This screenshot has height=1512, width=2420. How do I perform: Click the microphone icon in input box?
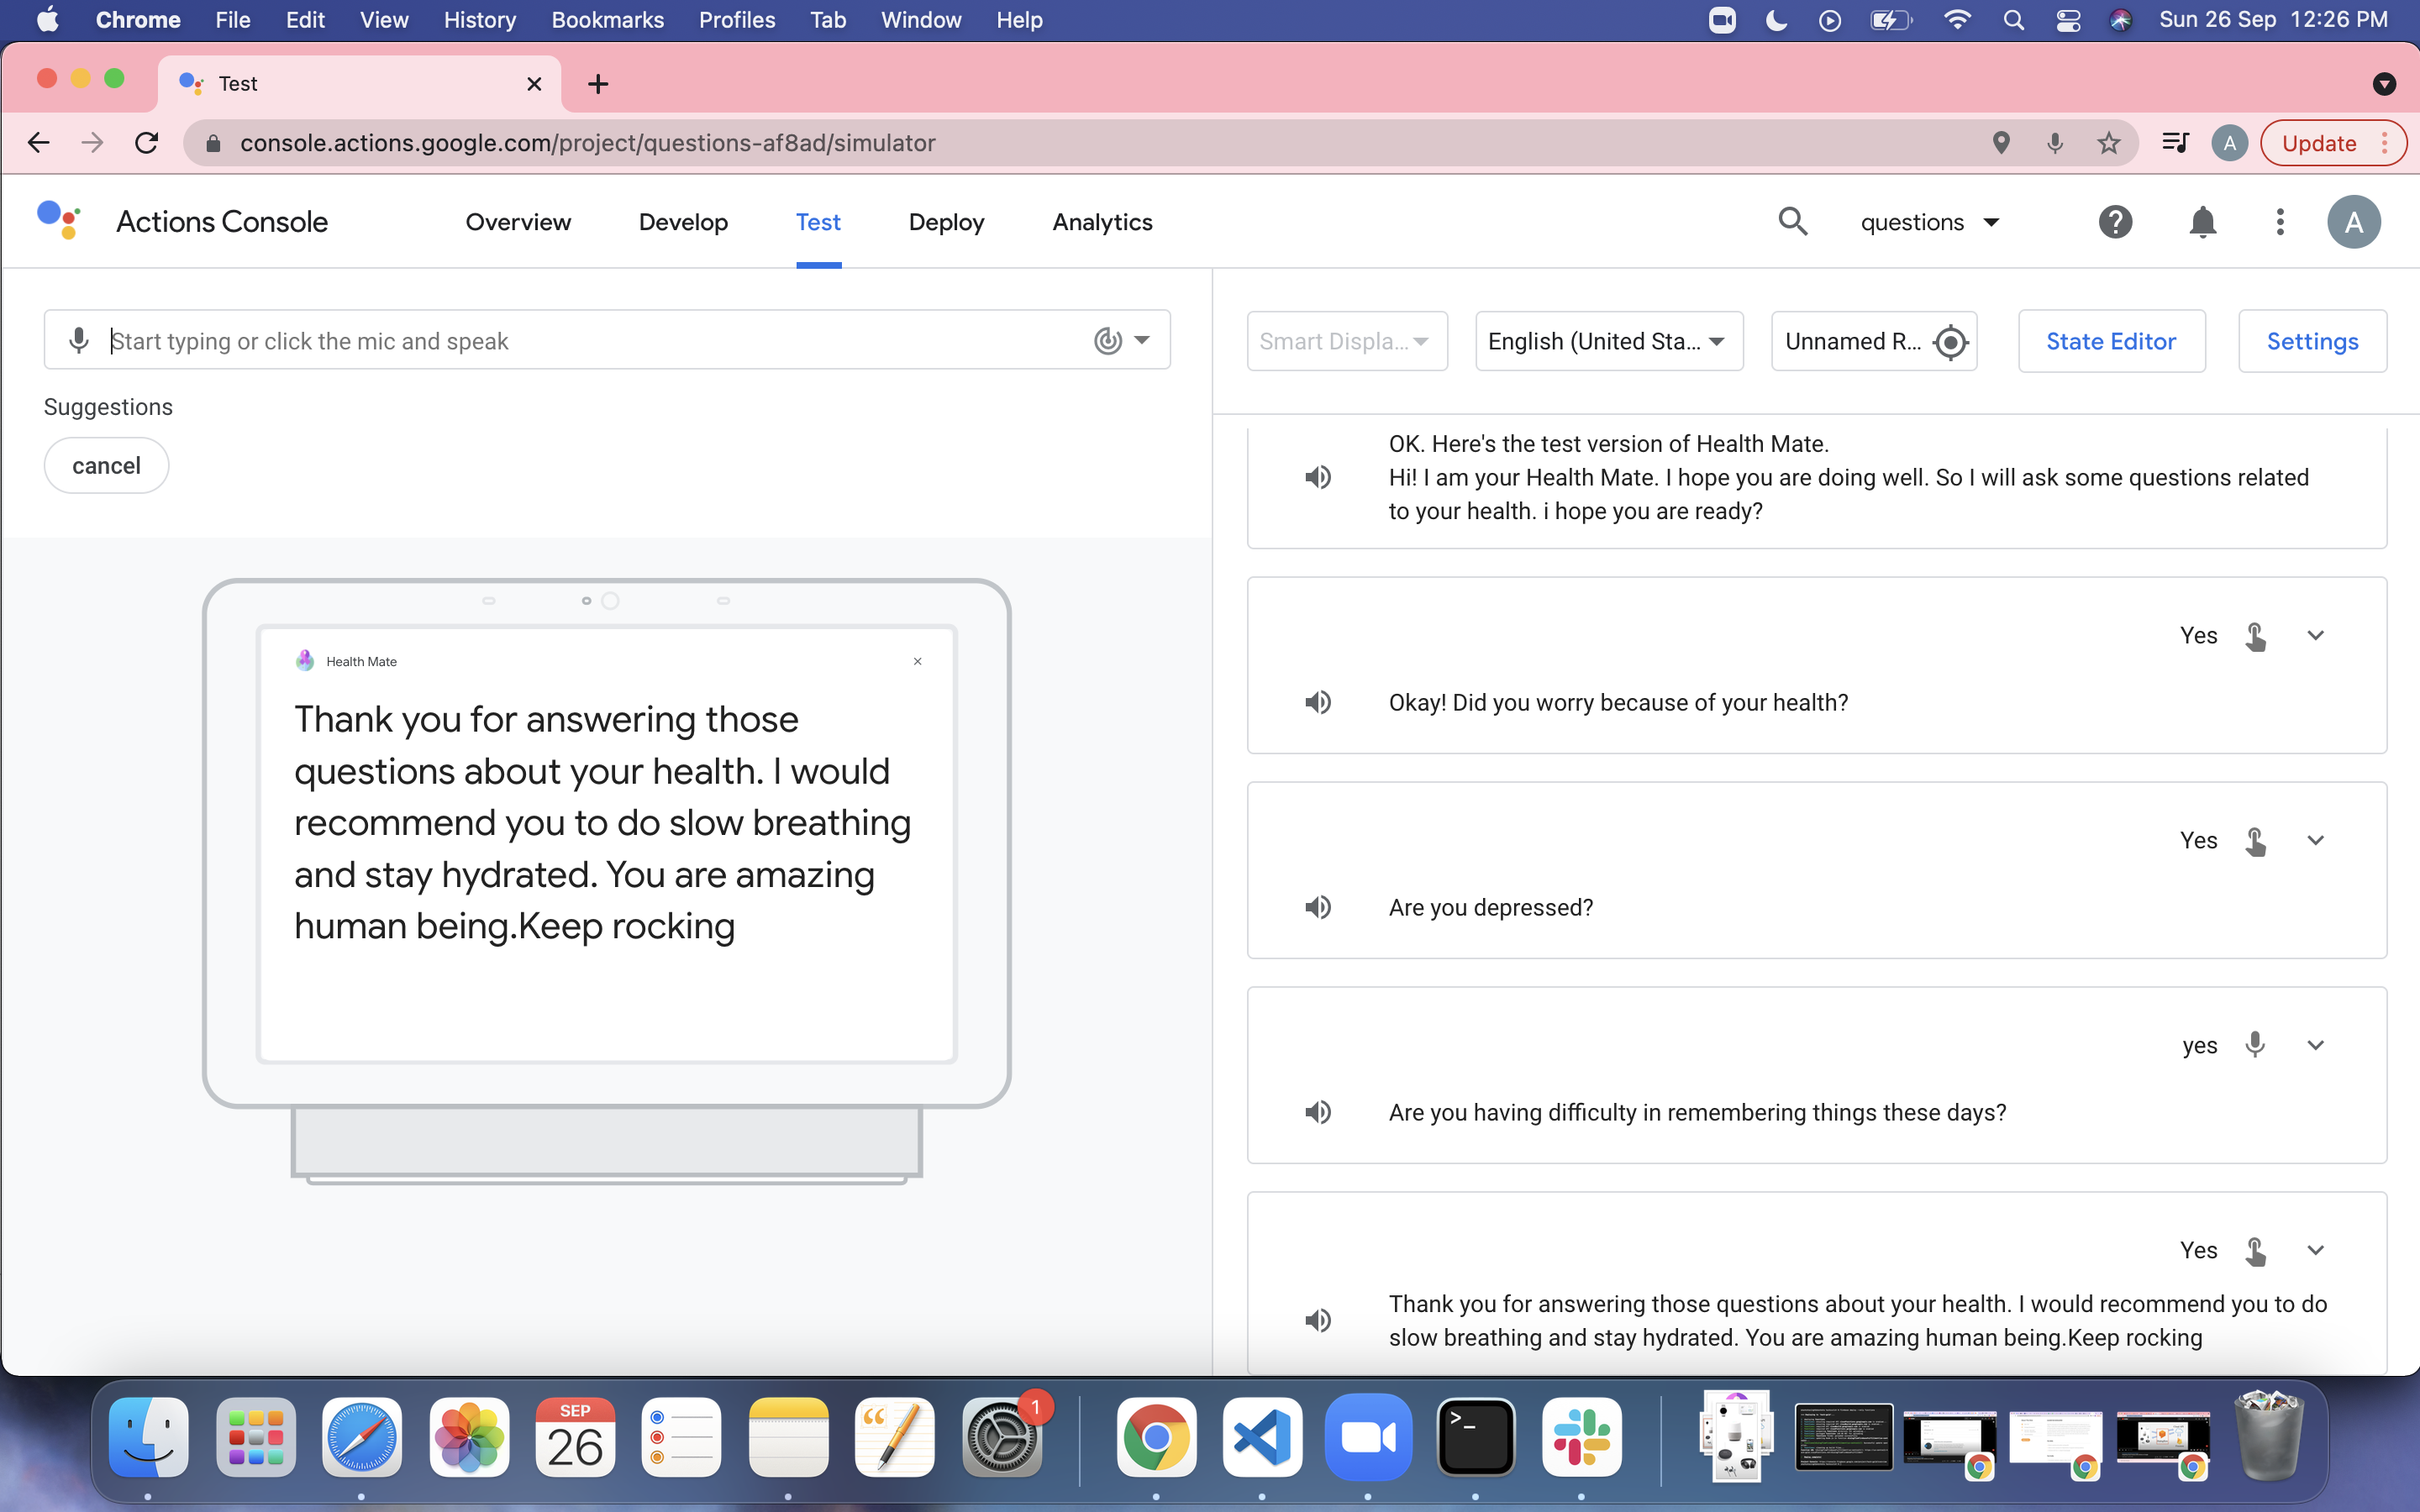click(x=79, y=341)
